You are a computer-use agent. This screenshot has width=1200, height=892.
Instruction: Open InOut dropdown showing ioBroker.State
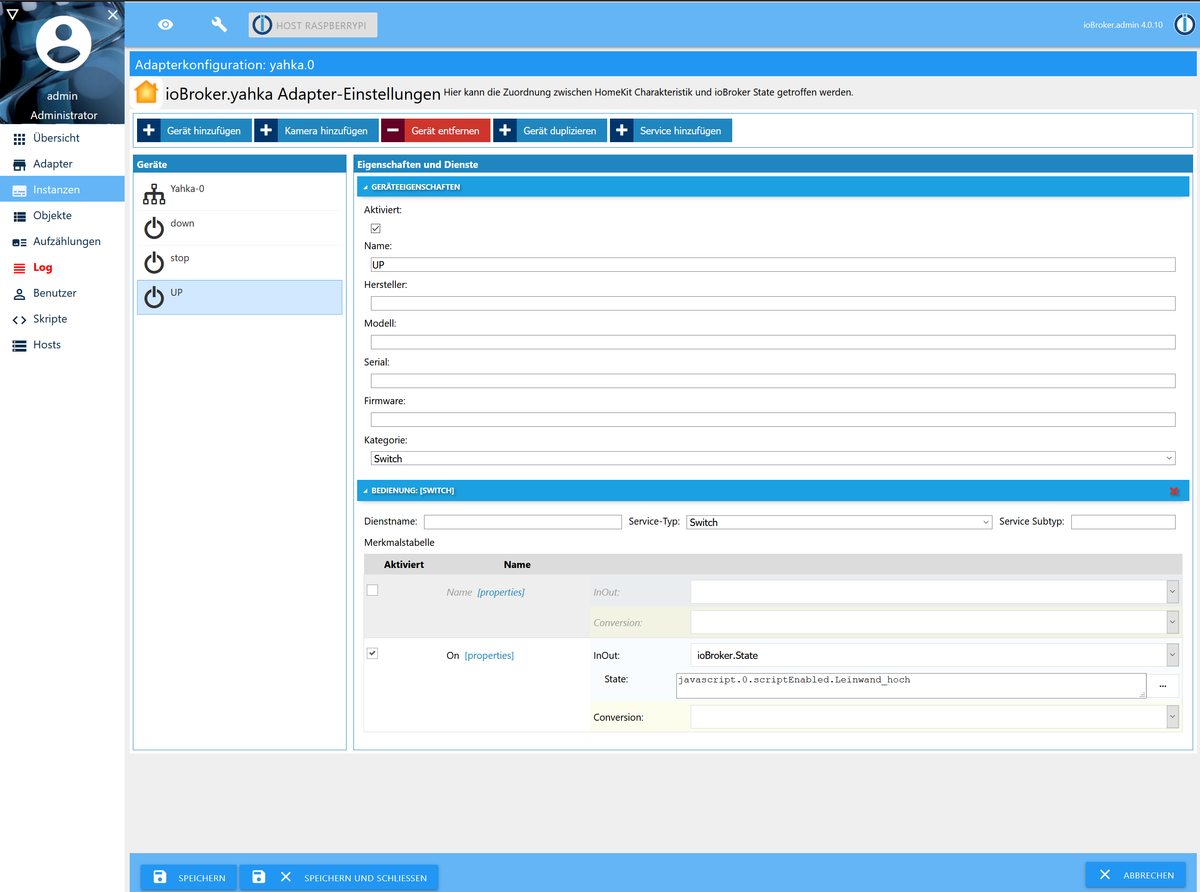[x=935, y=655]
